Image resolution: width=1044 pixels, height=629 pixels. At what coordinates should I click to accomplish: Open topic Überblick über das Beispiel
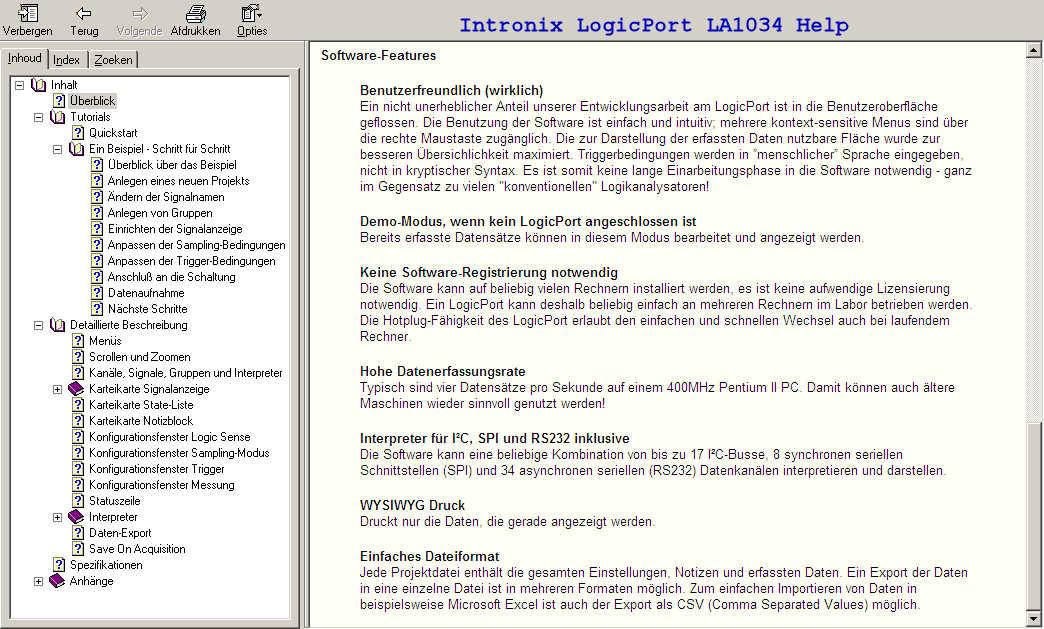pos(172,165)
